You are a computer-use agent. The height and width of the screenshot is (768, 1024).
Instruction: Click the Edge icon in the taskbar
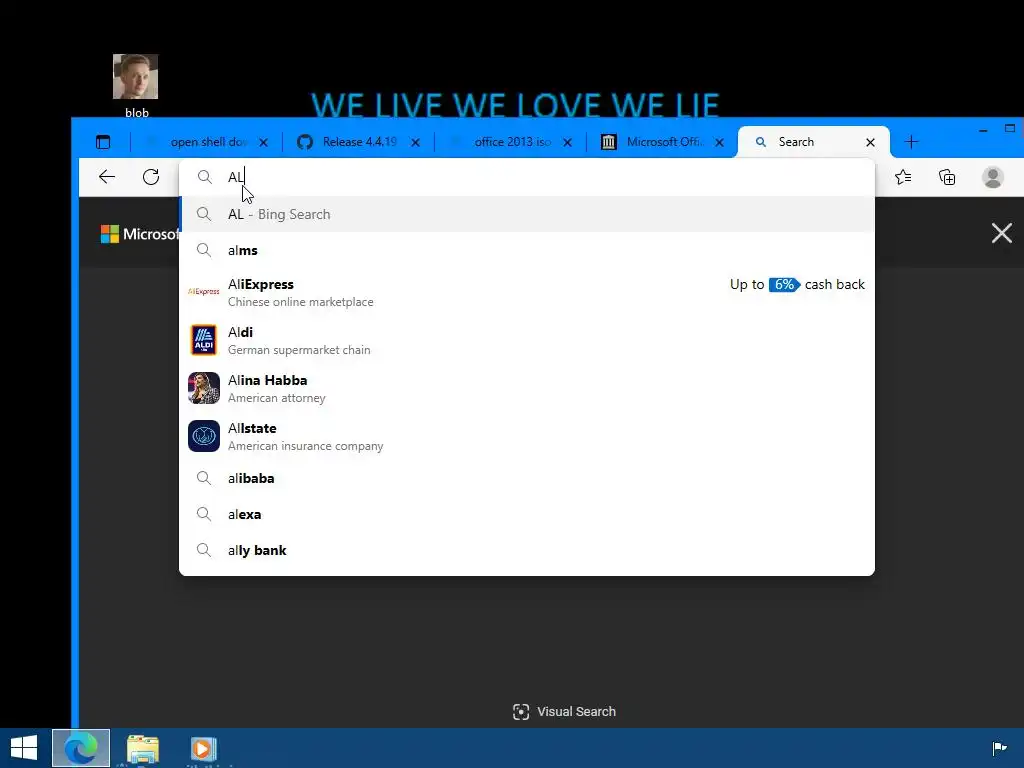(x=81, y=748)
